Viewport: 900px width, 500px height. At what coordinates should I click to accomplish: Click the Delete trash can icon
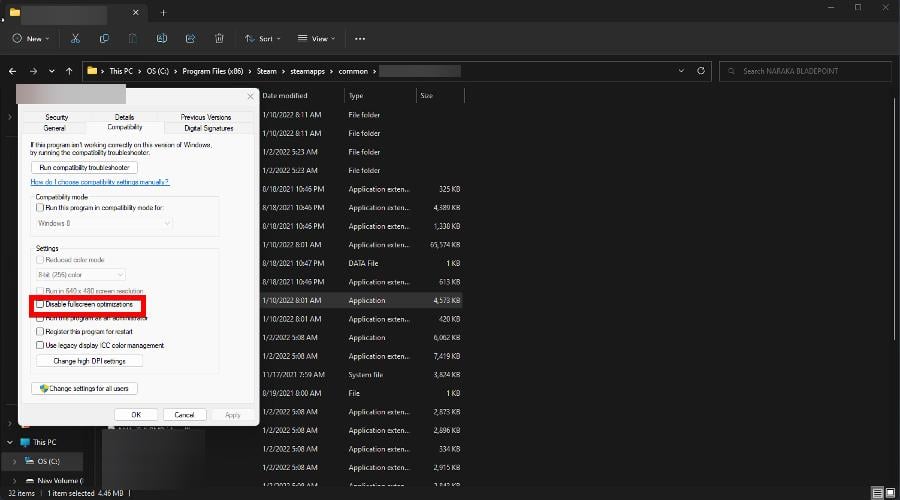point(219,38)
